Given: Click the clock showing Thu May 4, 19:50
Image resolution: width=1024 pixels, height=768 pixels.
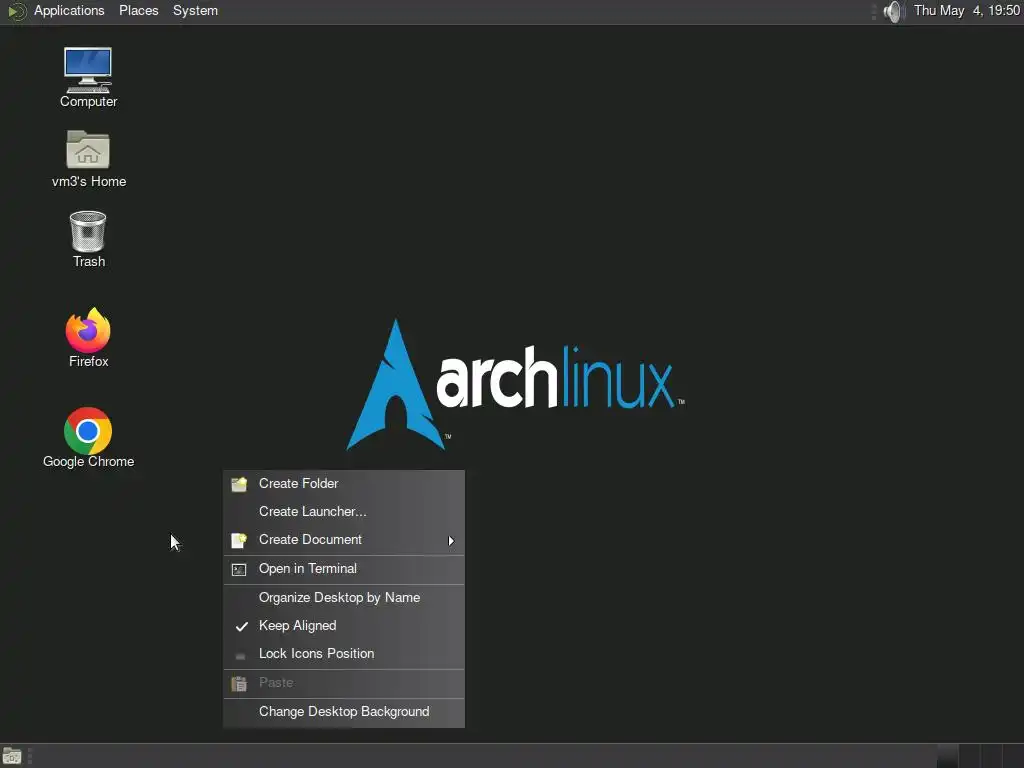Looking at the screenshot, I should 967,10.
